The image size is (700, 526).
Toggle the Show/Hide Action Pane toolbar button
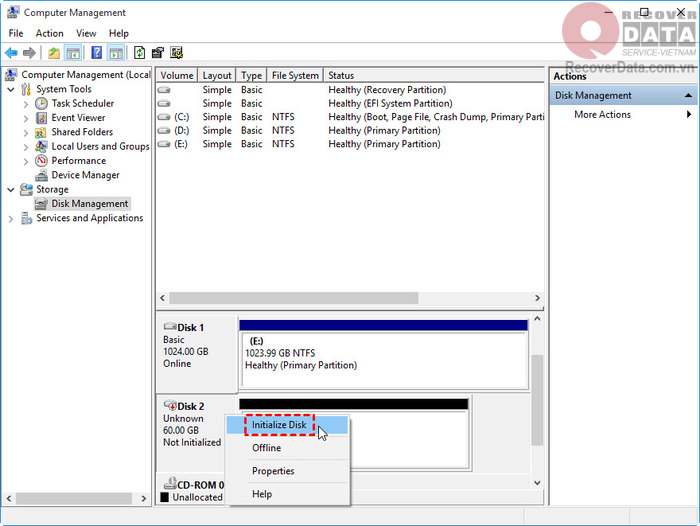[117, 53]
